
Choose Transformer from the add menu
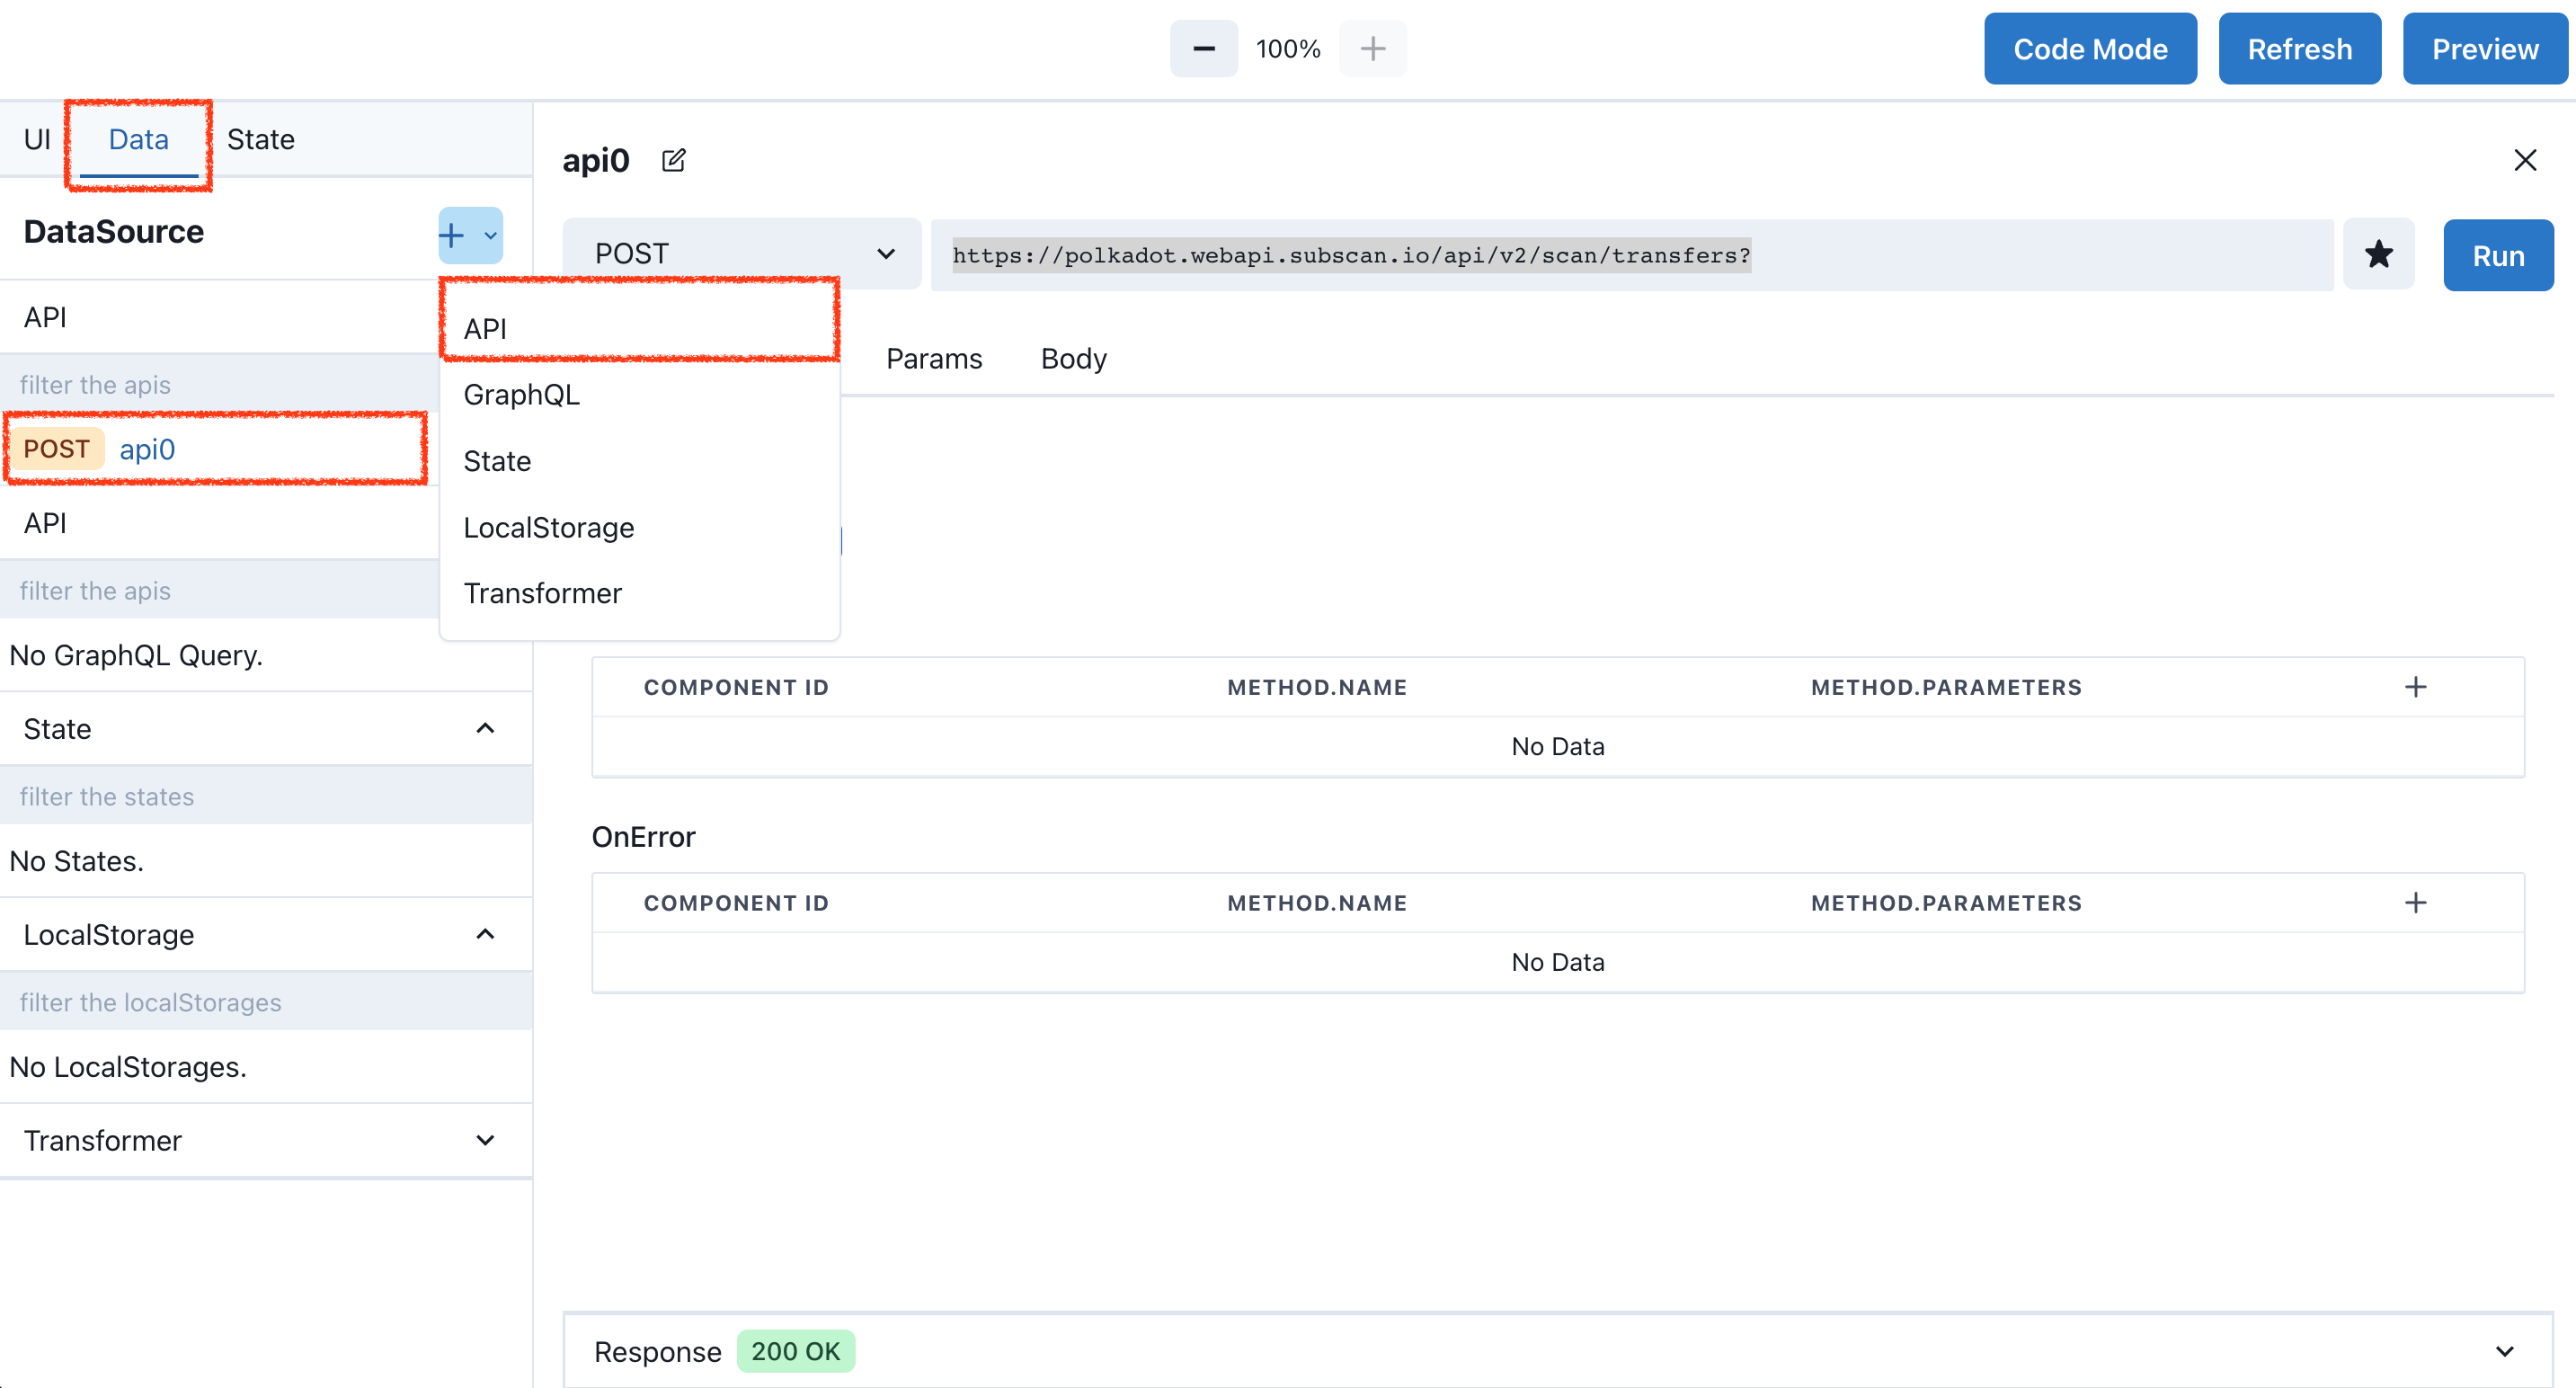(640, 593)
